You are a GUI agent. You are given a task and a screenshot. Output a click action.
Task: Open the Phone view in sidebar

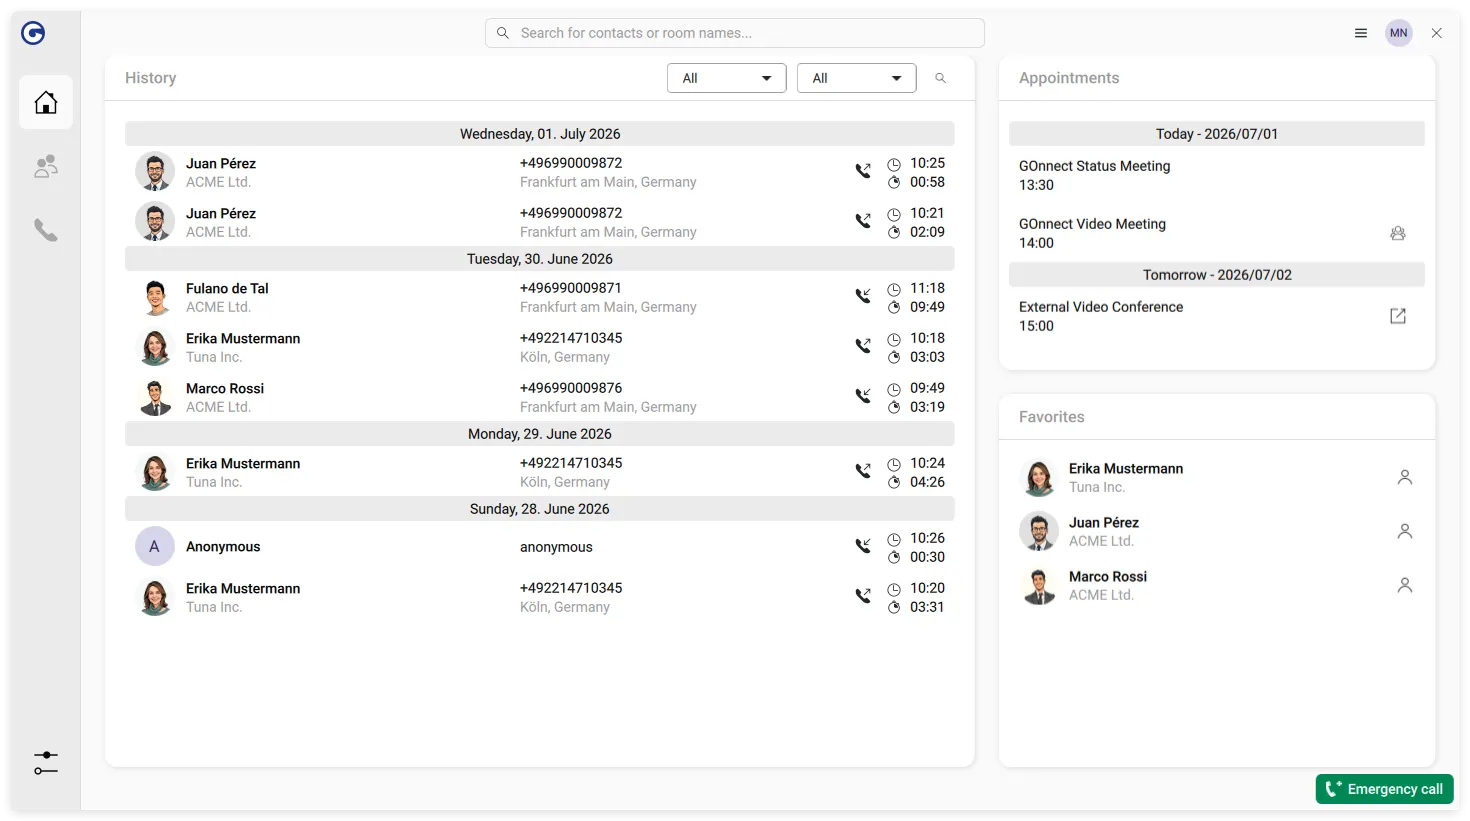coord(46,230)
